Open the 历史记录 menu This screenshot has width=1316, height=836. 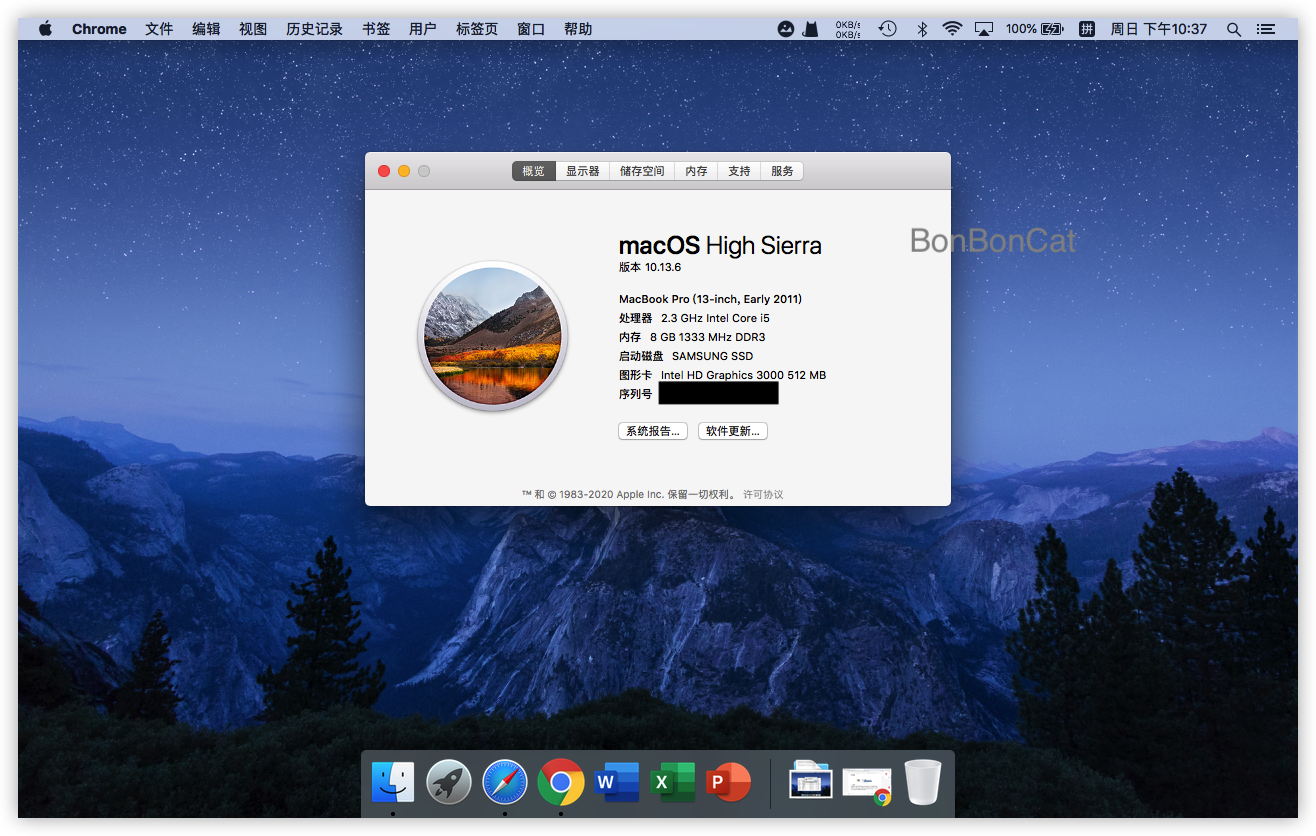tap(314, 29)
